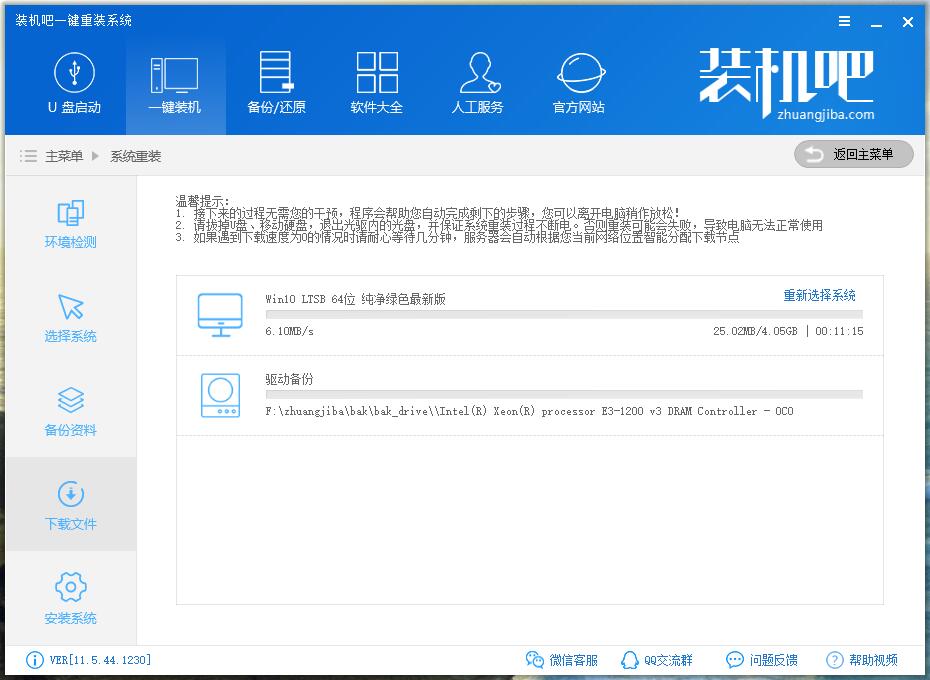Viewport: 930px width, 680px height.
Task: Click the 驱动备份 driver backup progress bar
Action: click(564, 395)
